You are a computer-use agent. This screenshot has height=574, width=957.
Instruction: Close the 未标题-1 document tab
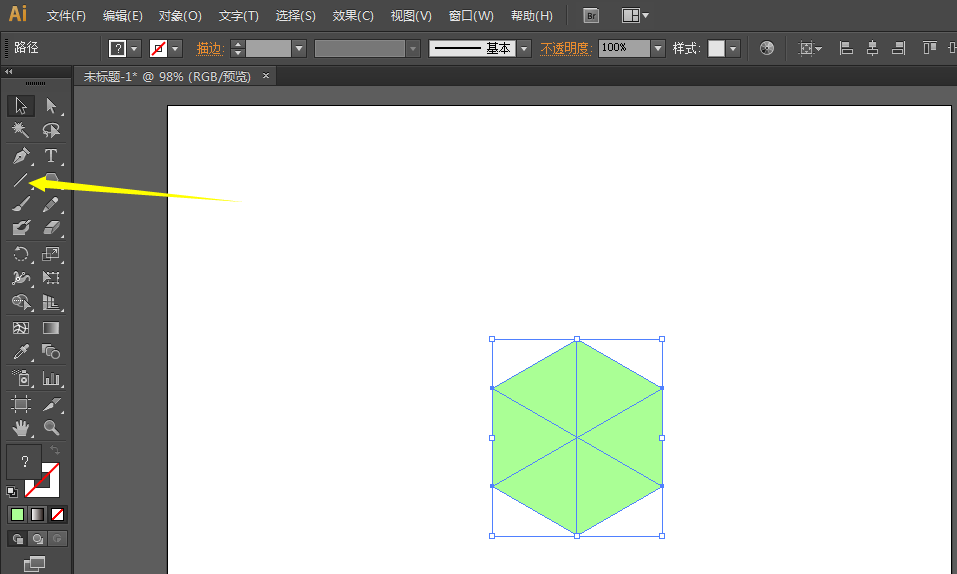266,76
